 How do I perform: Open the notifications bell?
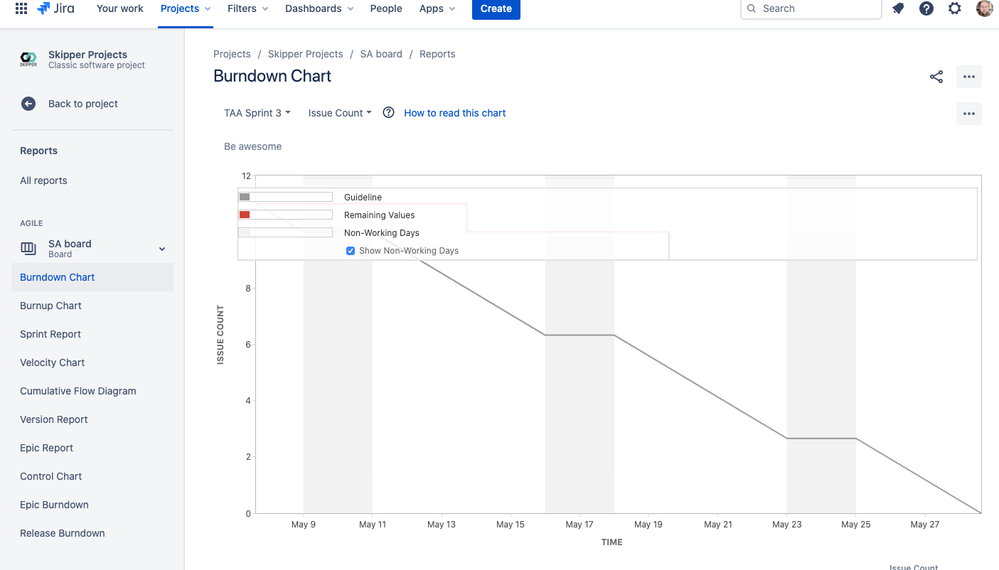tap(898, 8)
